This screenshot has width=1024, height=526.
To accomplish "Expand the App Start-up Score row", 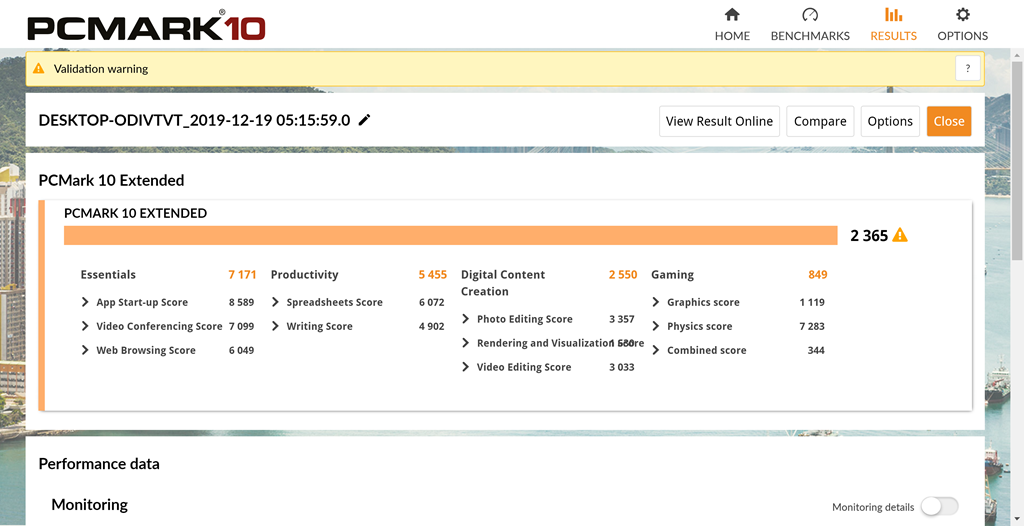I will coord(85,302).
